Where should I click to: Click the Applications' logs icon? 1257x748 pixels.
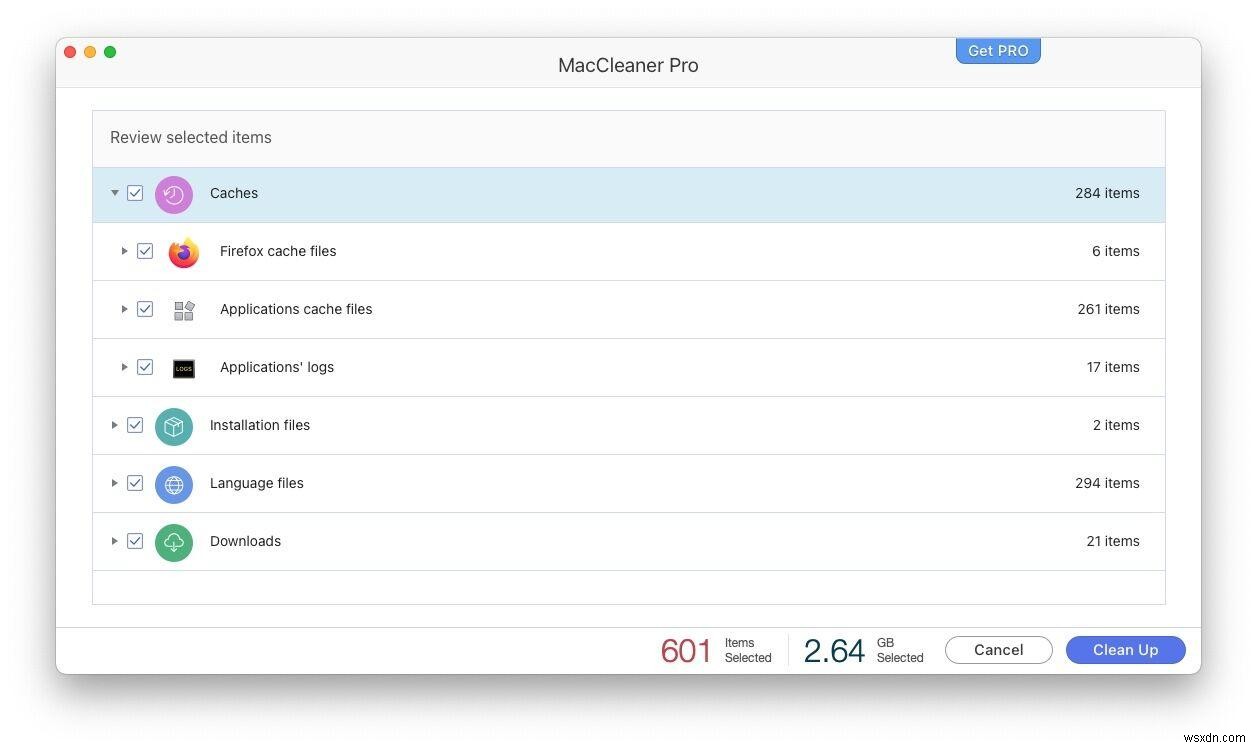[x=184, y=368]
